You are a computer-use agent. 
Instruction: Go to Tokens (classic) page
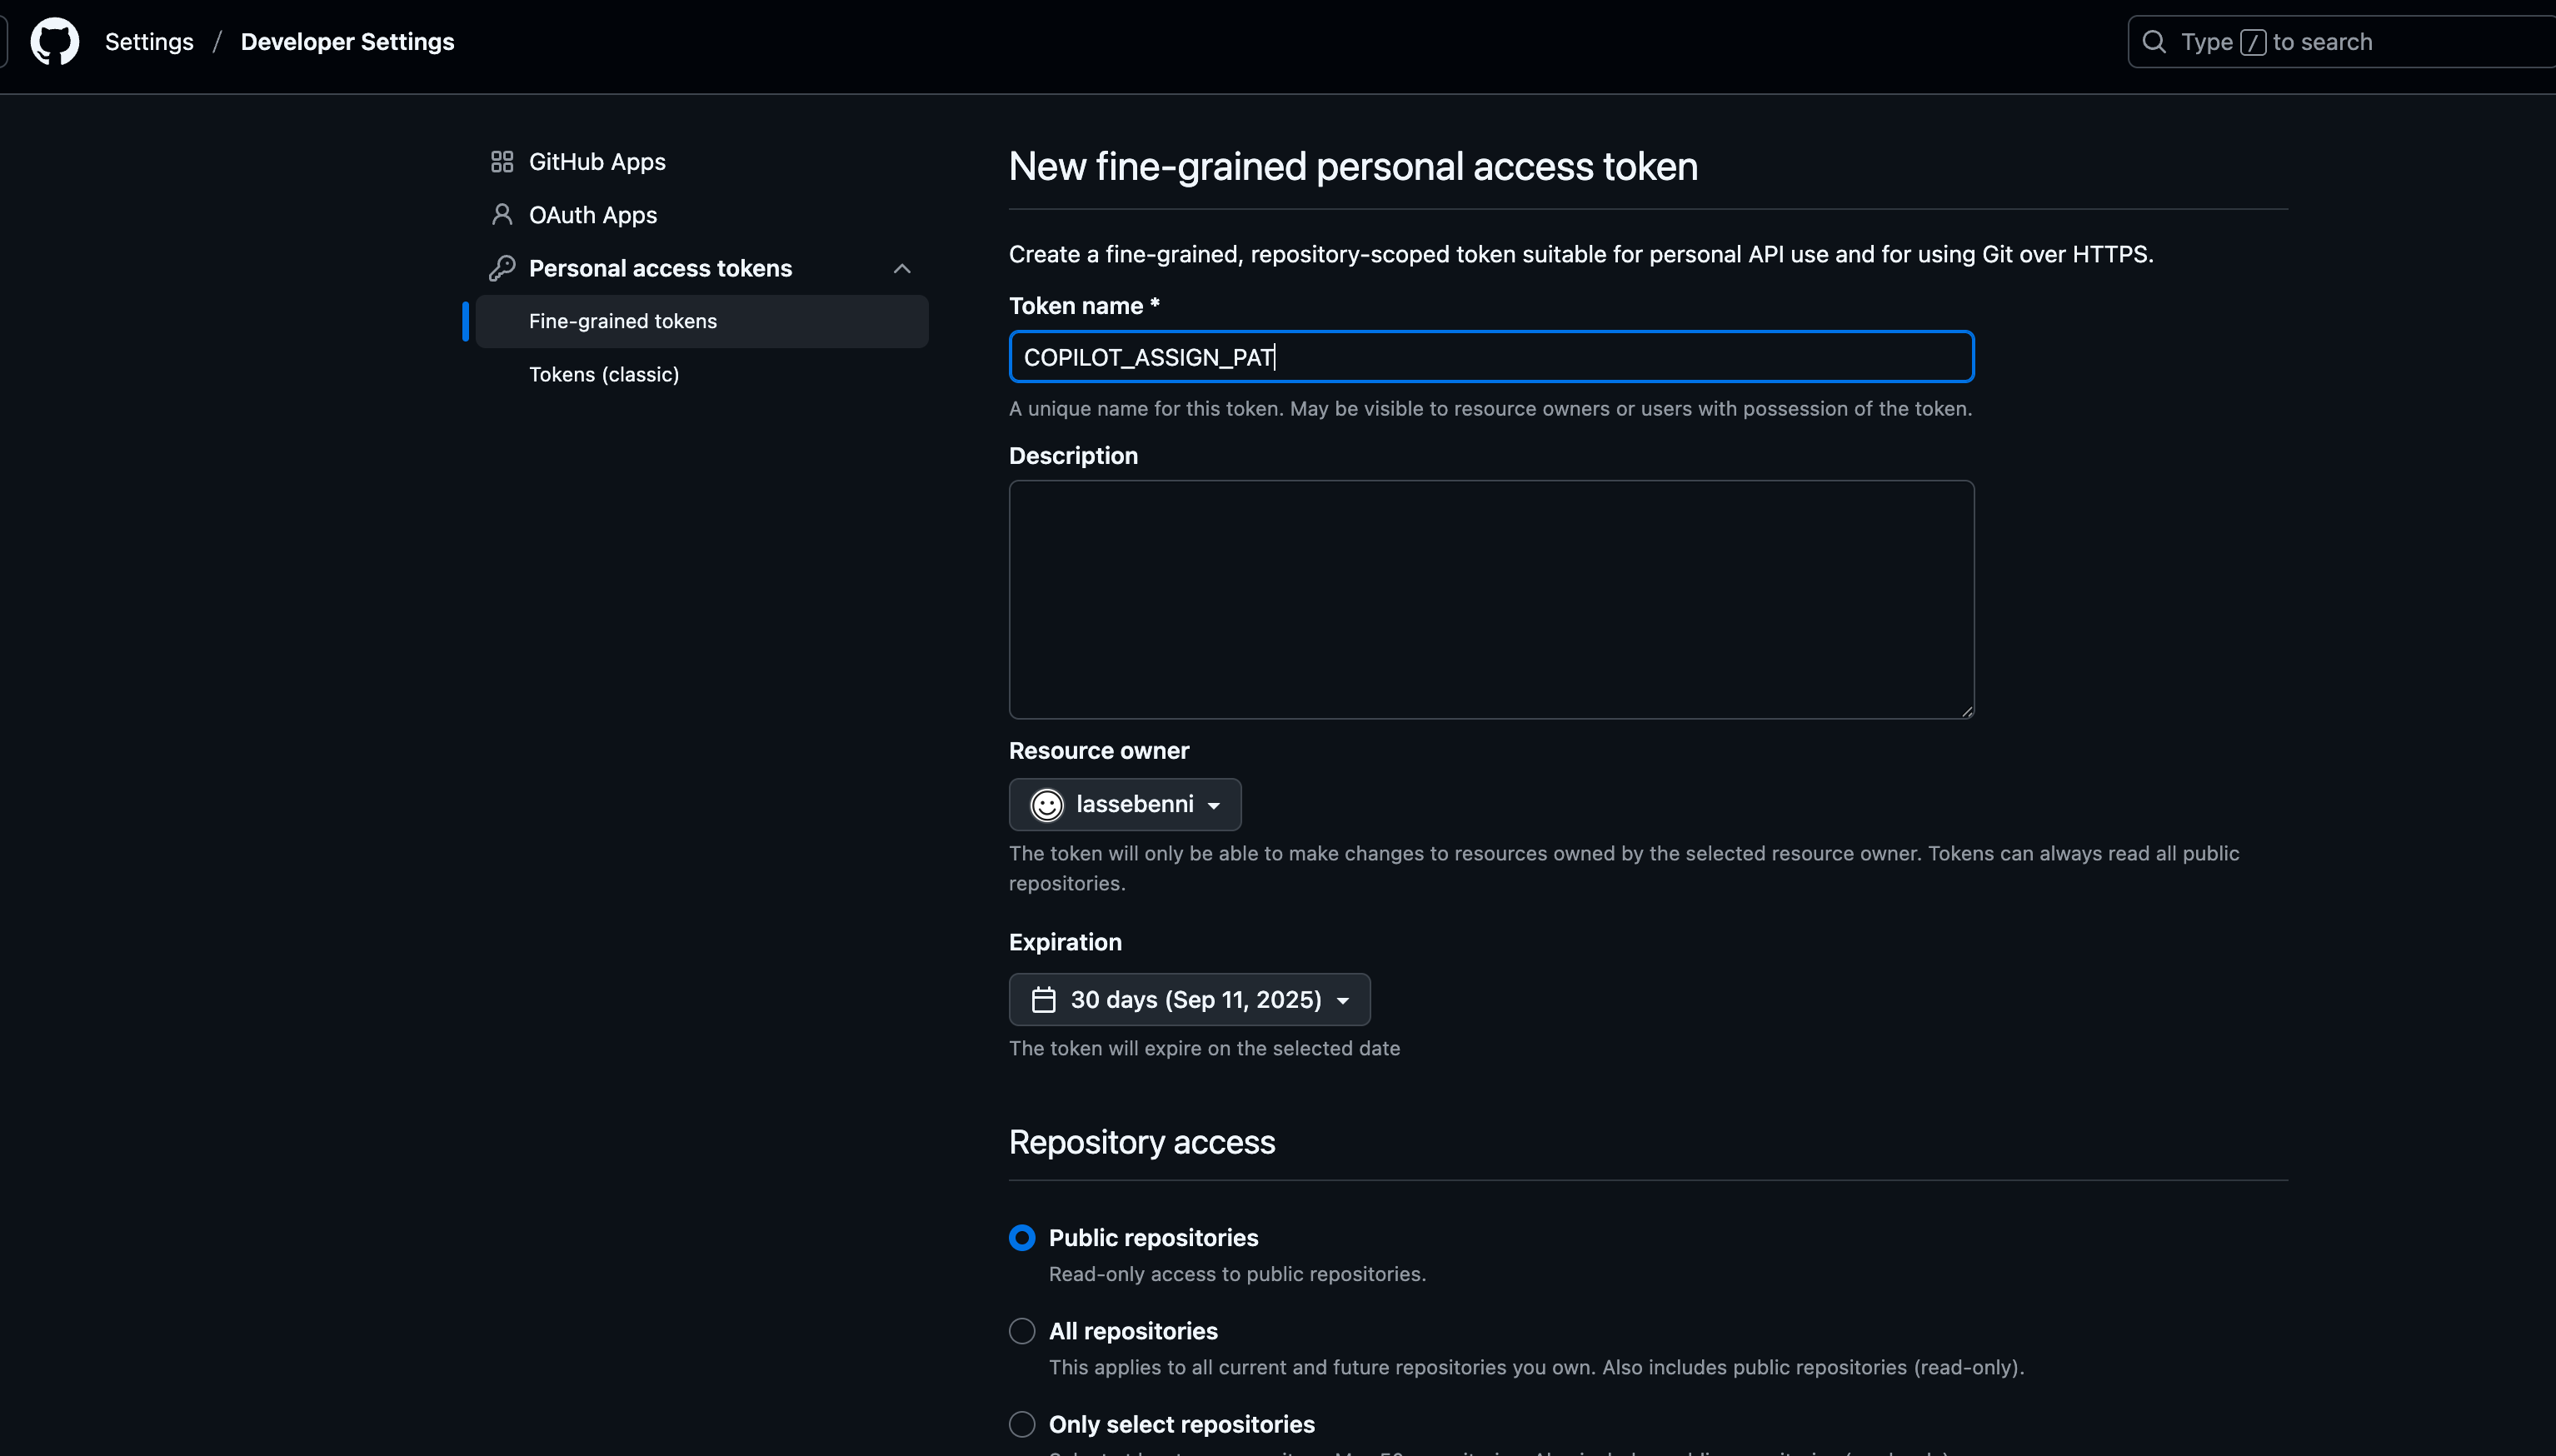[x=604, y=374]
